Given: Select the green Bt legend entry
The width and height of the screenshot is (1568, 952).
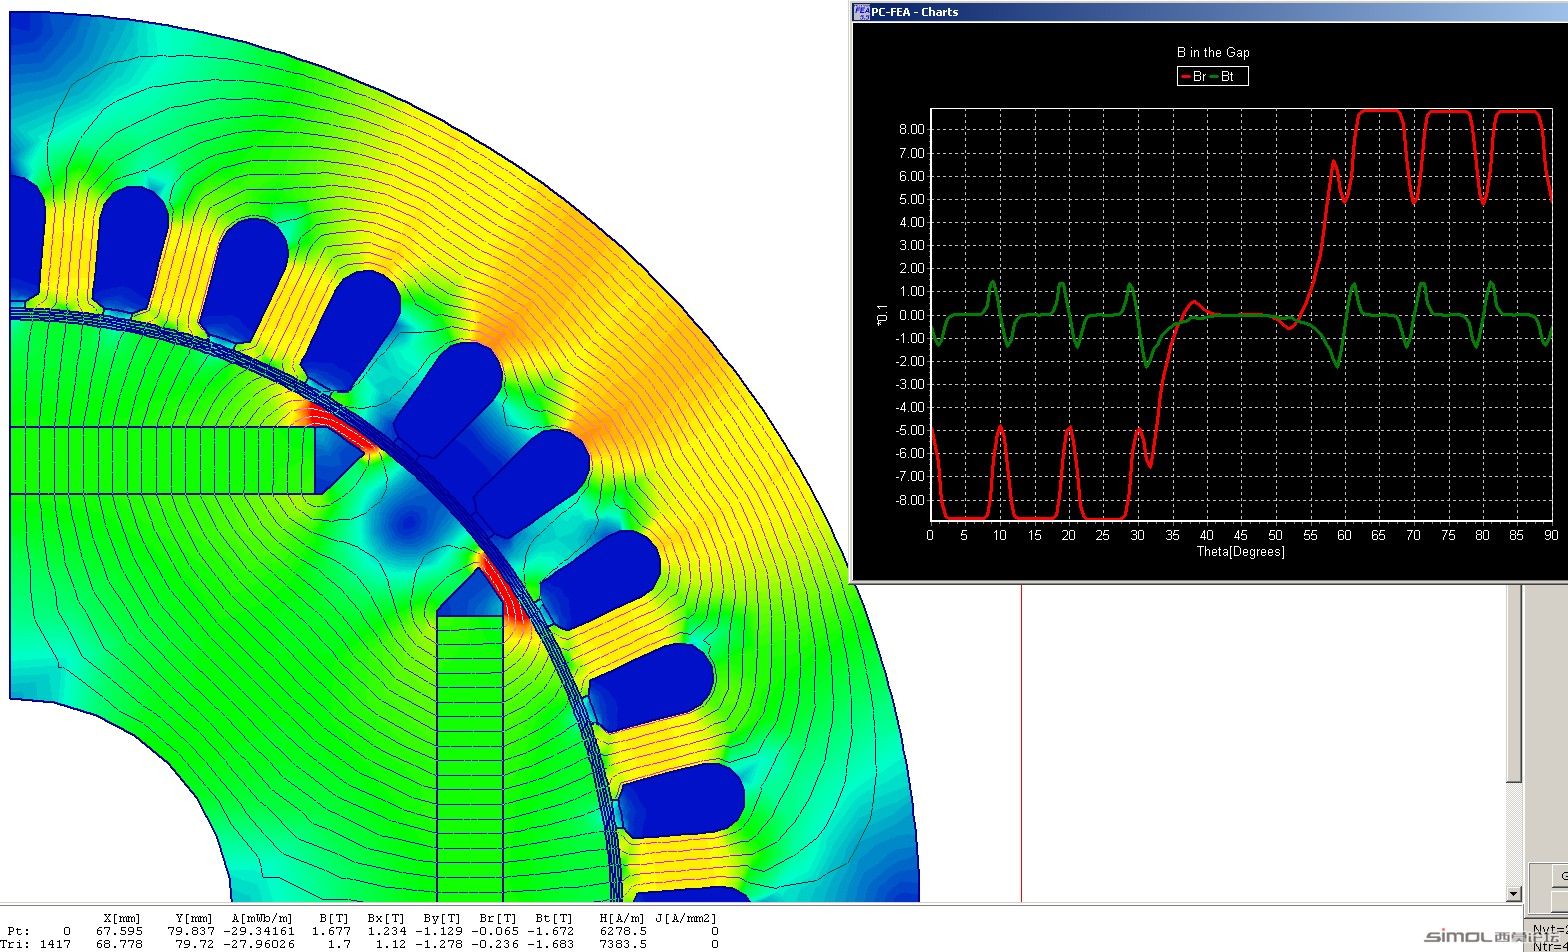Looking at the screenshot, I should [1222, 77].
